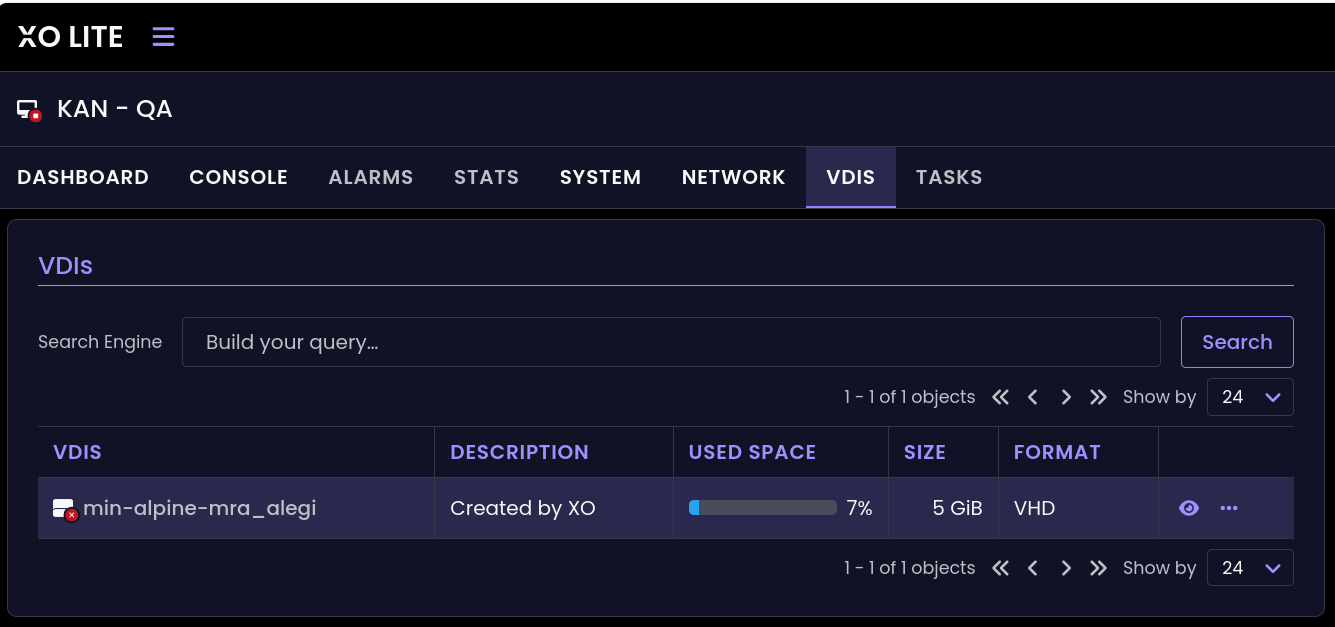Click the 7% used space progress bar
This screenshot has width=1335, height=627.
(x=763, y=508)
